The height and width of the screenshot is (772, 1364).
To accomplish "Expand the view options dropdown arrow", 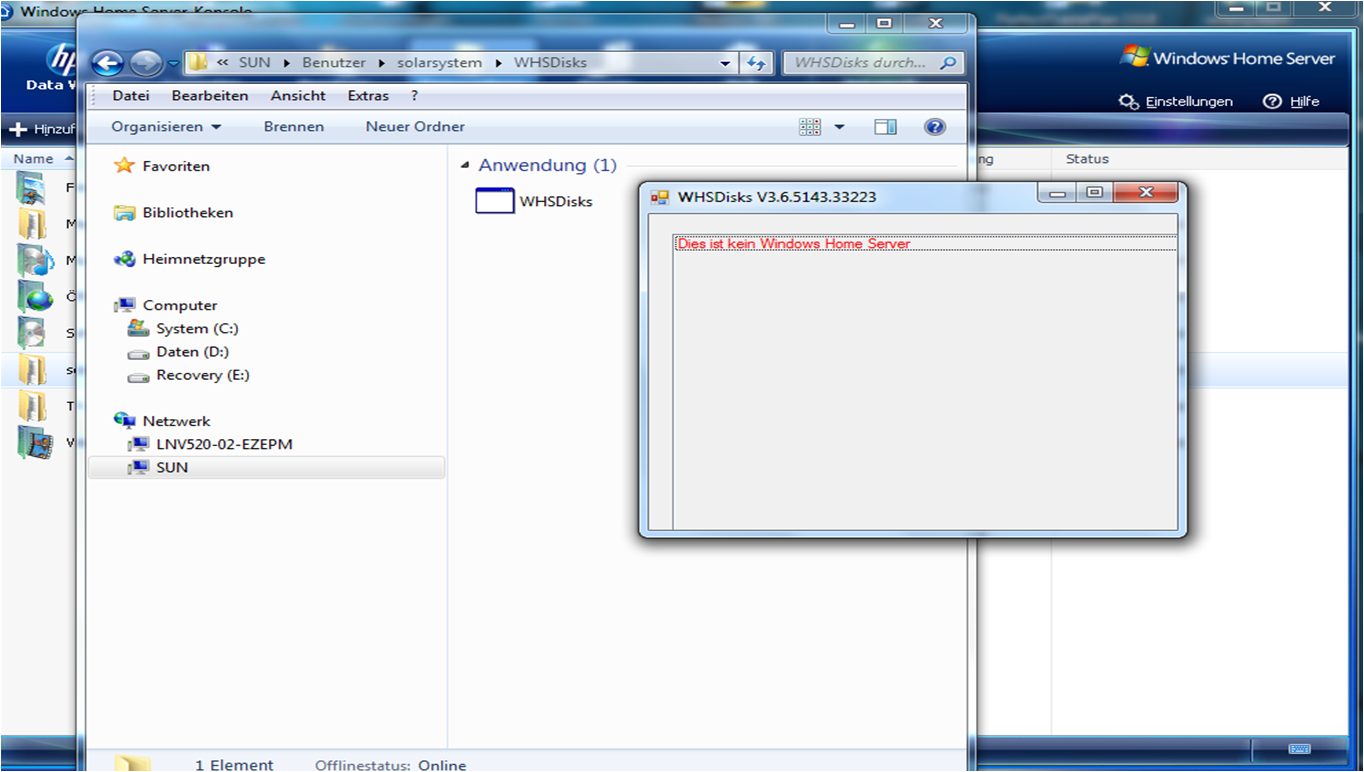I will point(839,127).
